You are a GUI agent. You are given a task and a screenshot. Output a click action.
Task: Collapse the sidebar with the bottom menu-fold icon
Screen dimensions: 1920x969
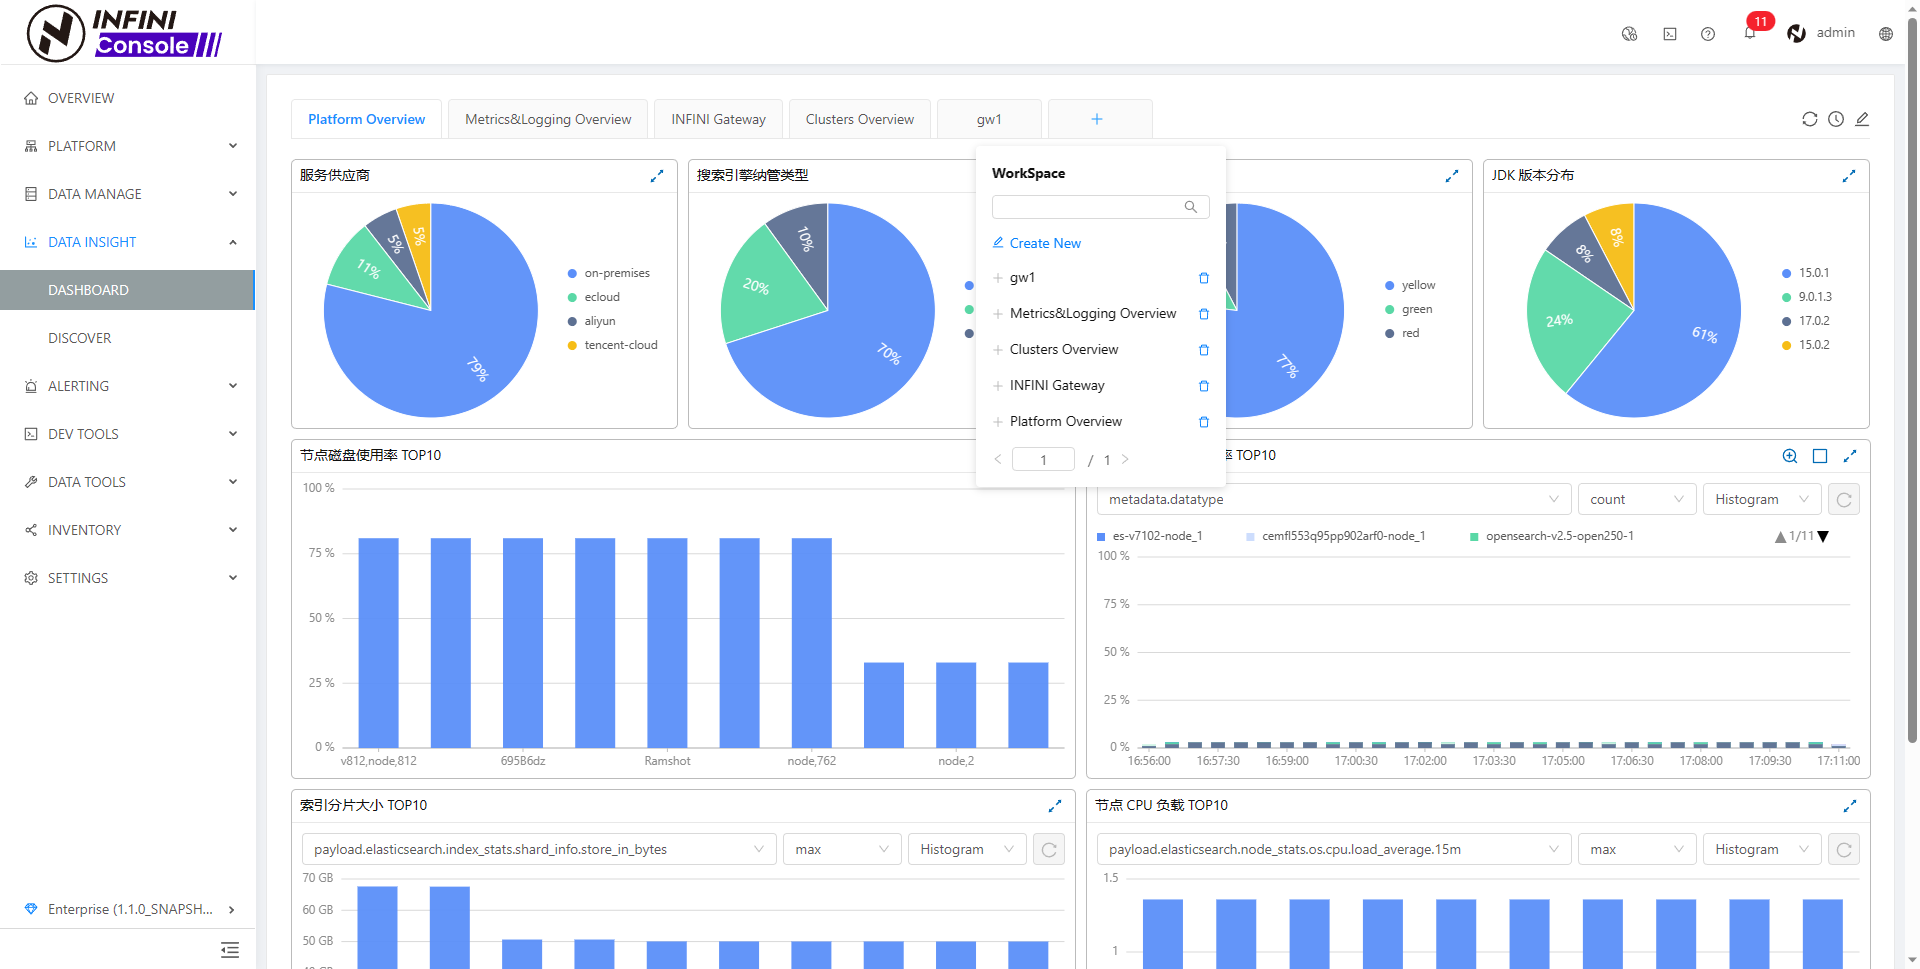click(230, 950)
